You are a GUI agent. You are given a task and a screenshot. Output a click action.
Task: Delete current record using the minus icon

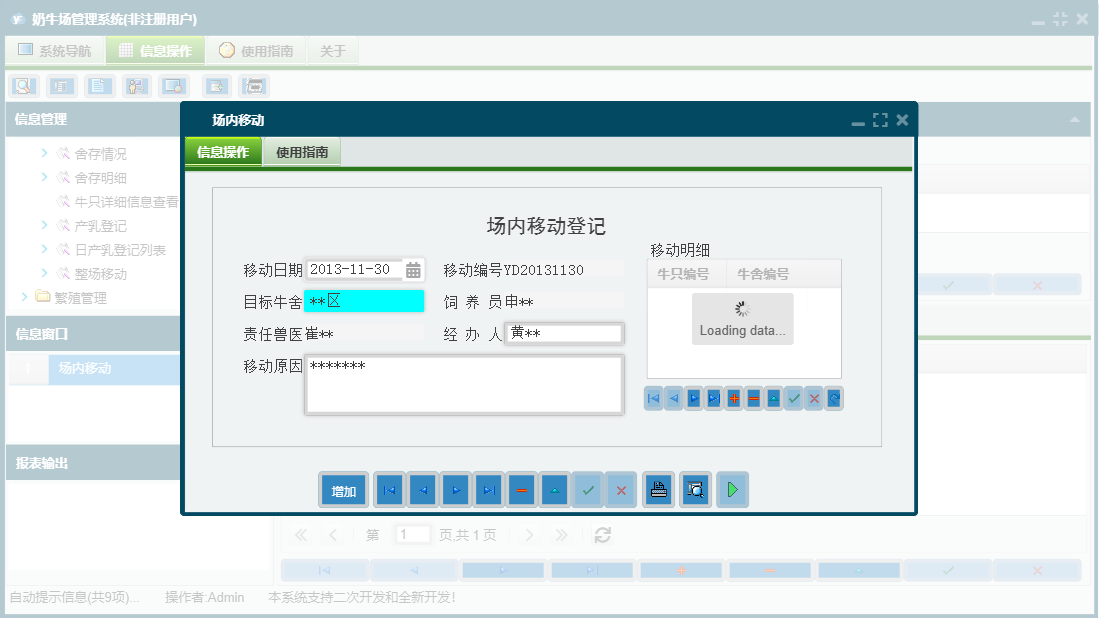[753, 398]
